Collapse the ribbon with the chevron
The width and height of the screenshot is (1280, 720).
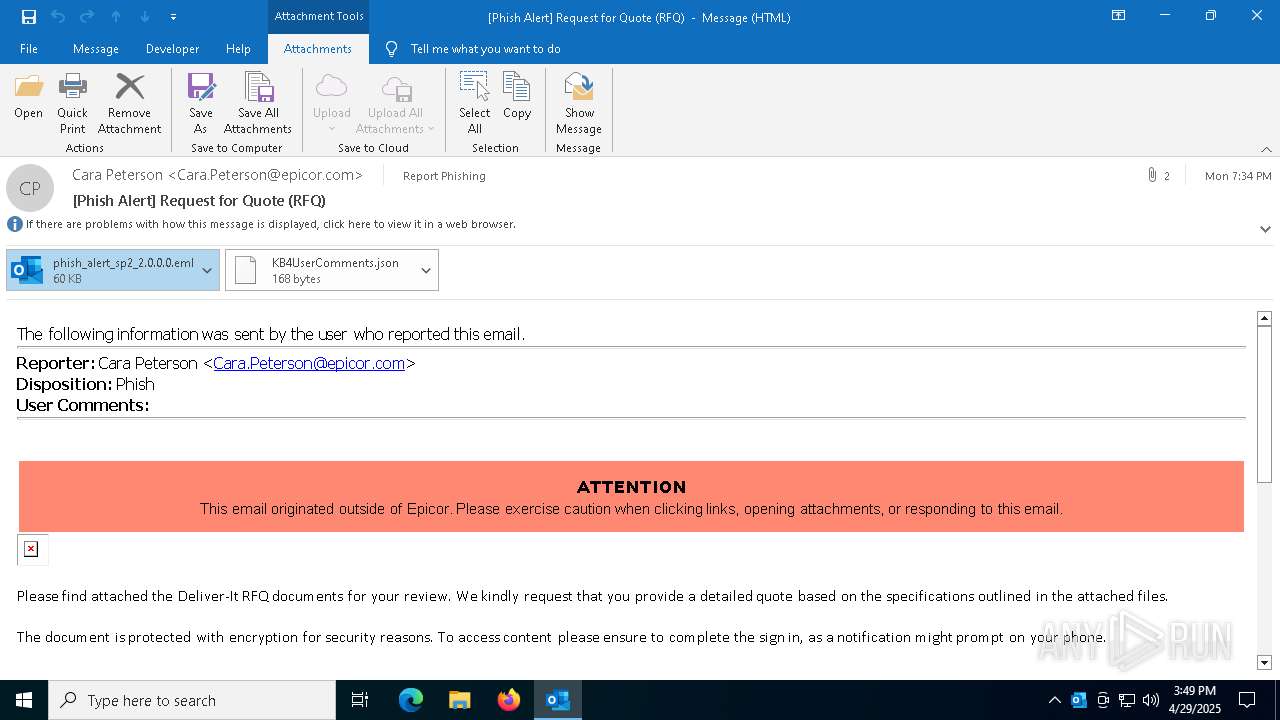1266,149
